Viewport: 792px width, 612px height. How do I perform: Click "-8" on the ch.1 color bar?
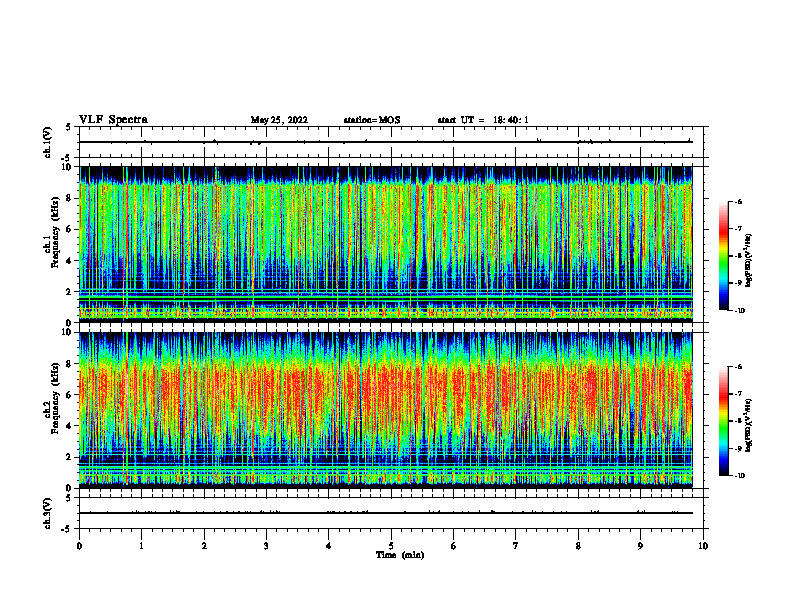pyautogui.click(x=738, y=256)
